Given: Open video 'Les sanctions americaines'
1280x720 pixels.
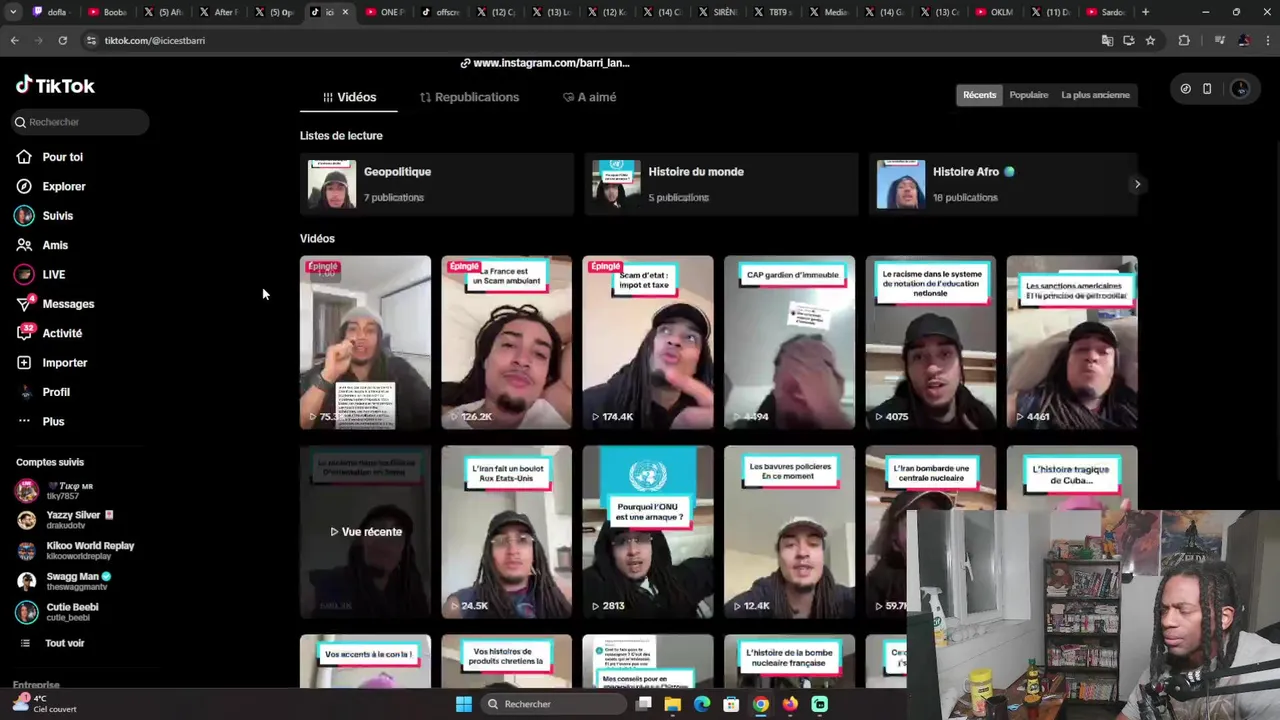Looking at the screenshot, I should (x=1072, y=342).
